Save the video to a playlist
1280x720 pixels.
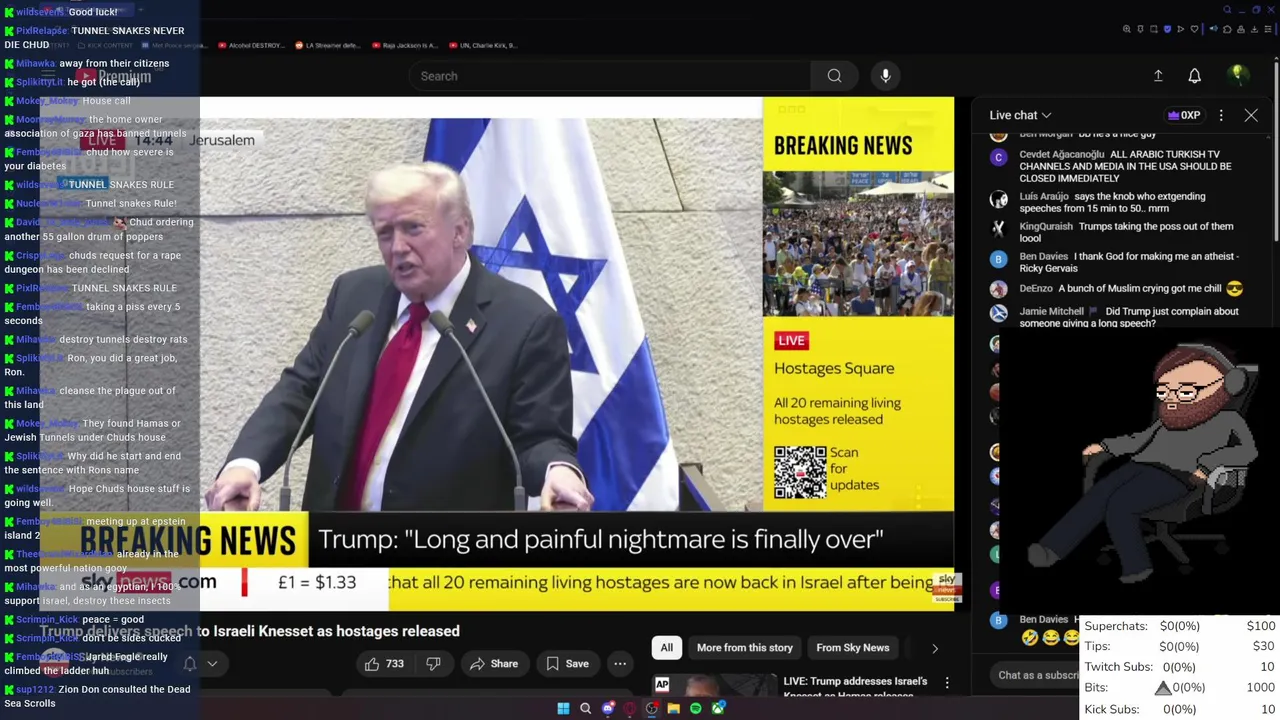coord(567,664)
